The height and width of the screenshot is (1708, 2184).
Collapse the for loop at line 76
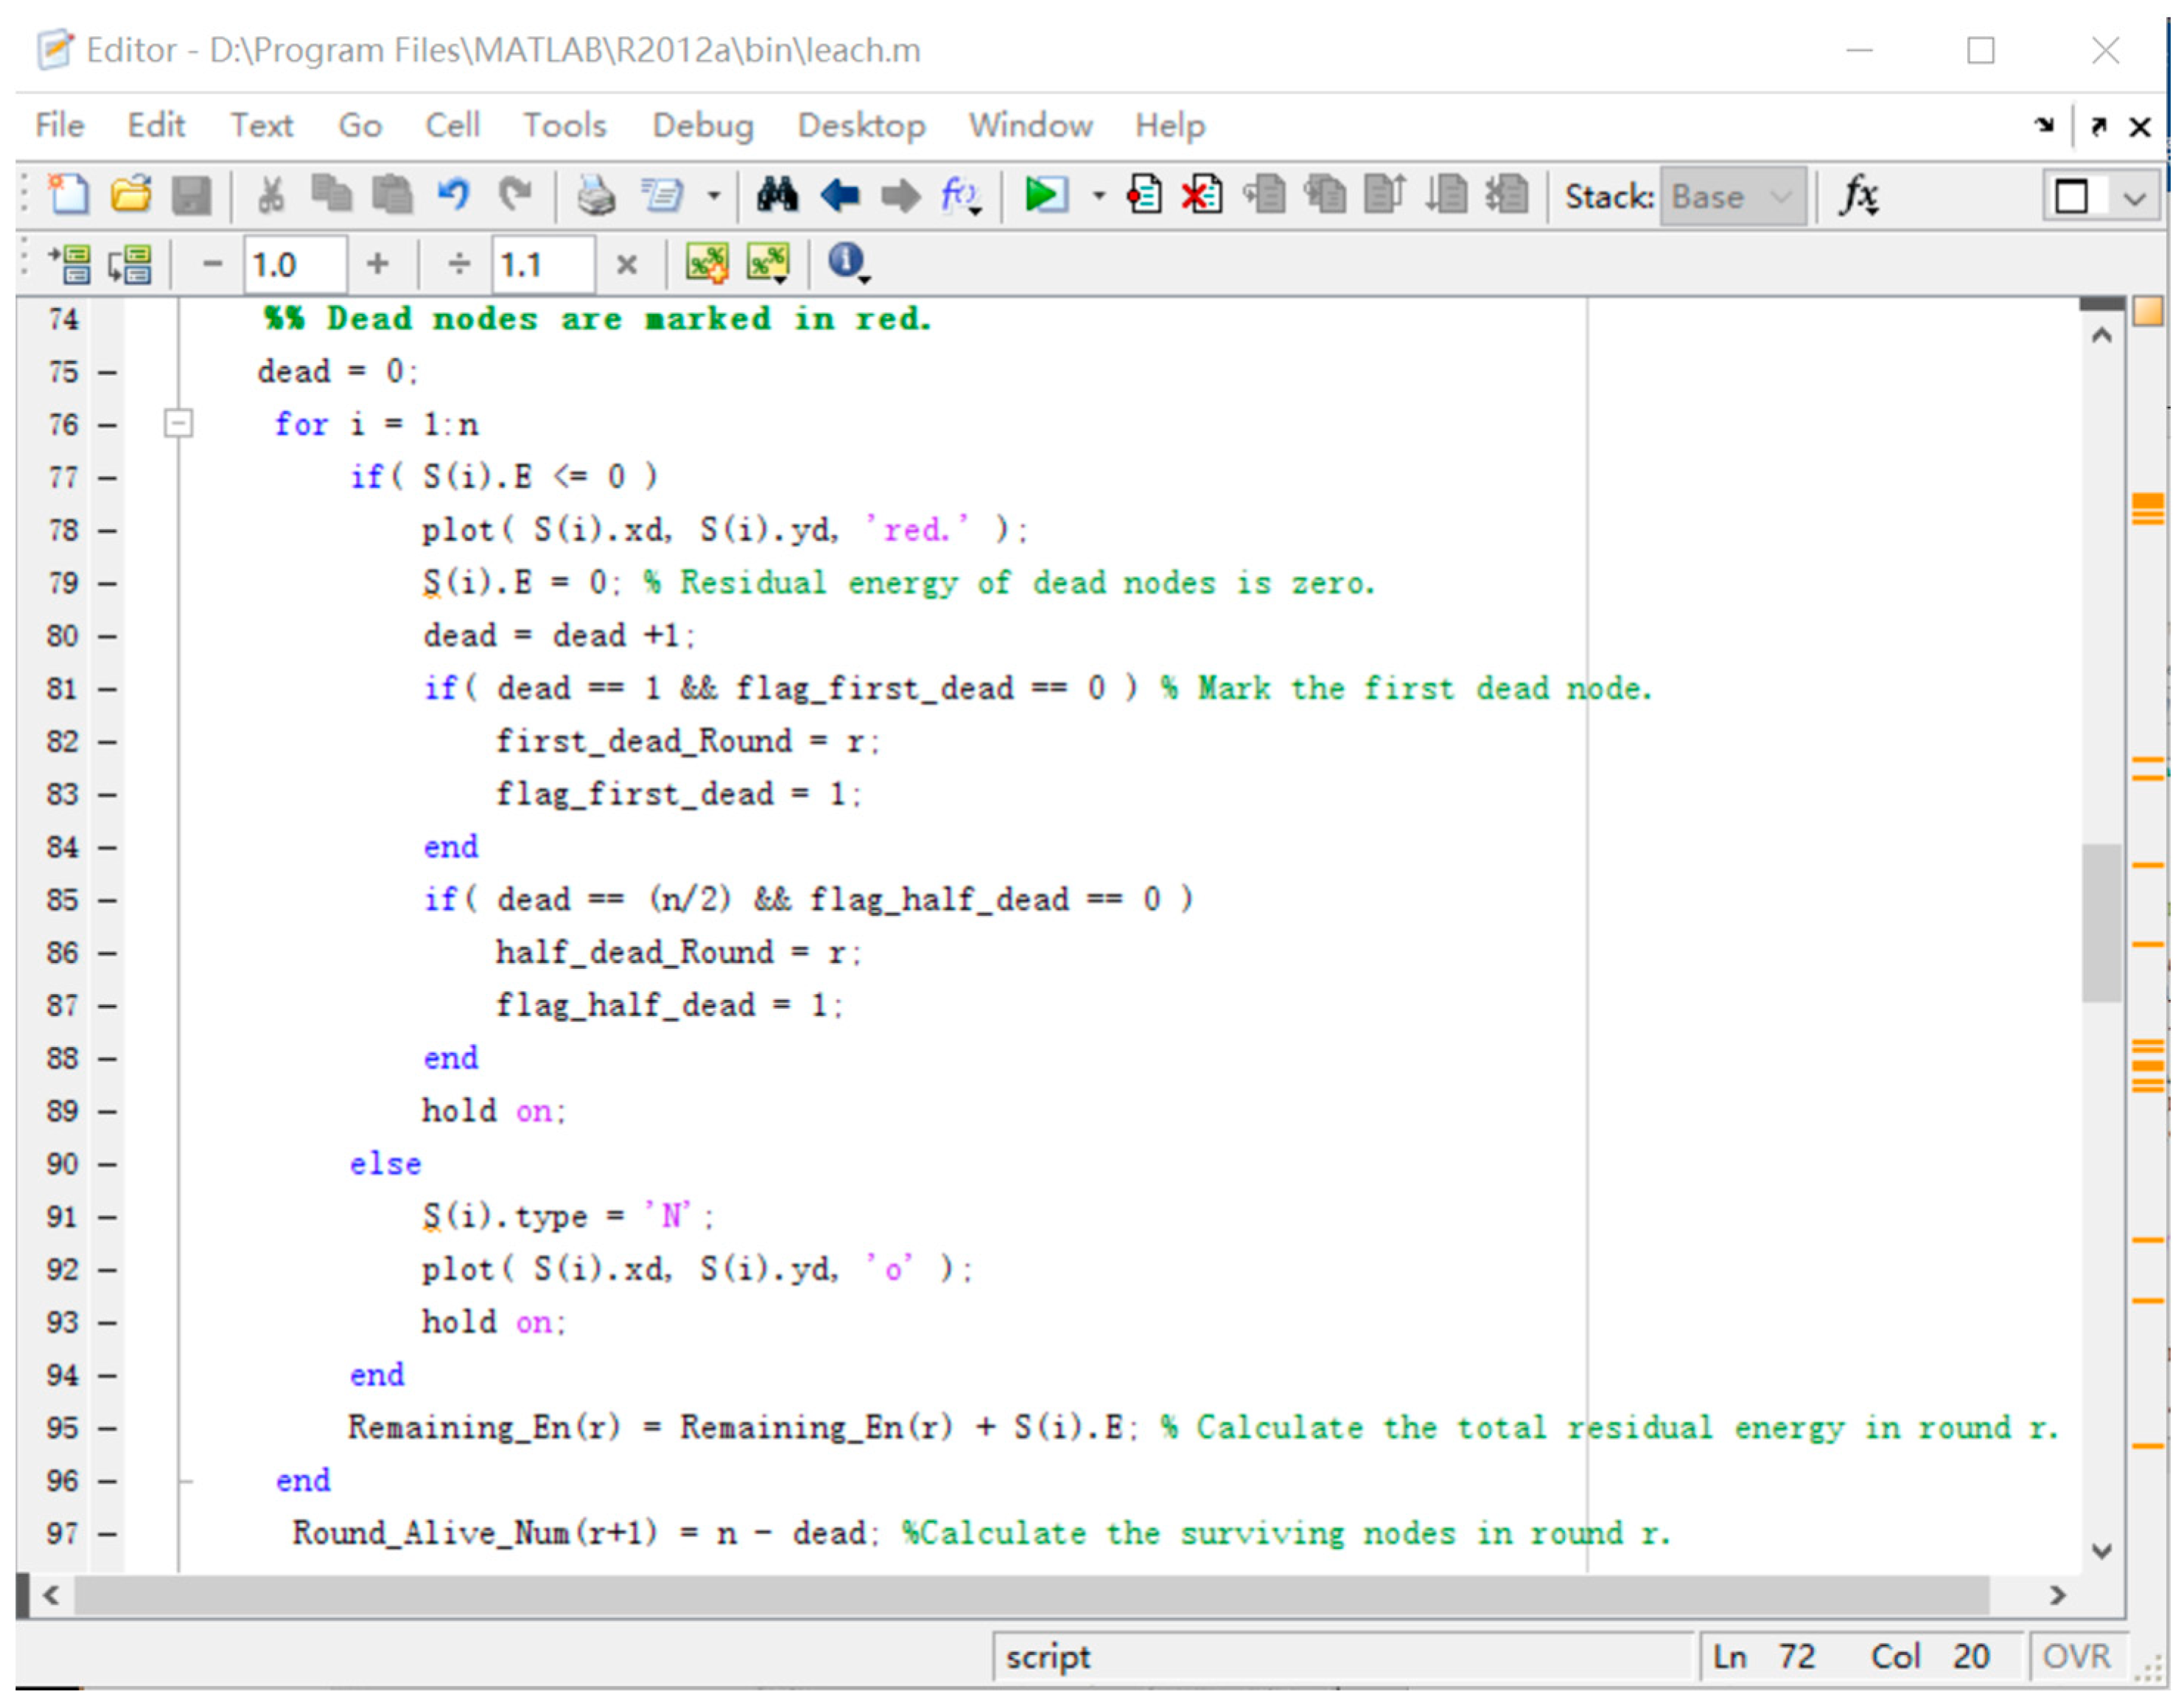(178, 424)
